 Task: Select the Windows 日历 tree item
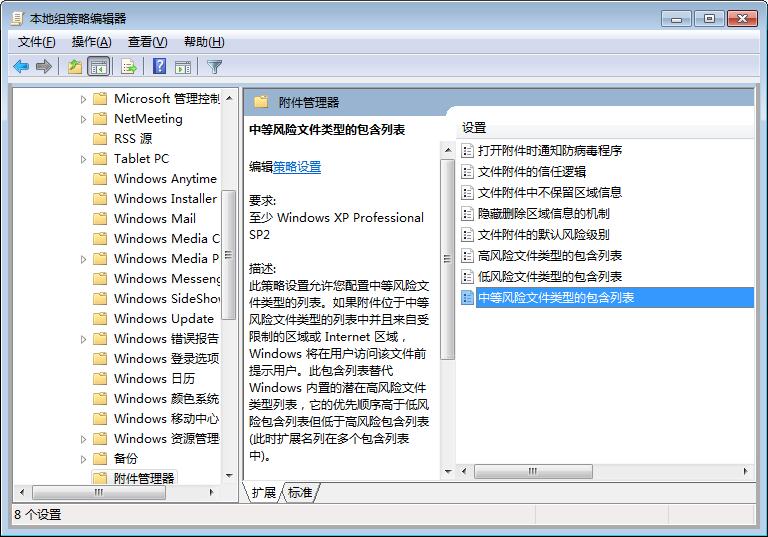pos(154,378)
